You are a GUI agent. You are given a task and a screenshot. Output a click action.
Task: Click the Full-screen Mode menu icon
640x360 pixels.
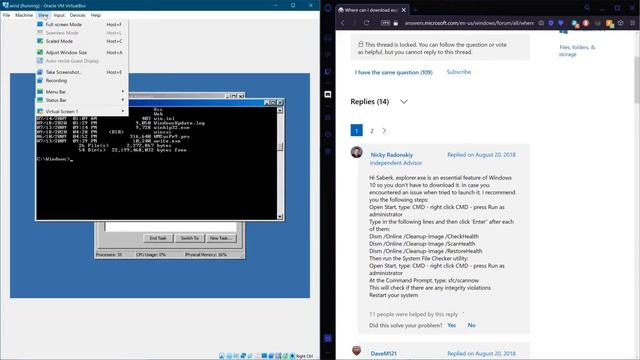pos(40,24)
